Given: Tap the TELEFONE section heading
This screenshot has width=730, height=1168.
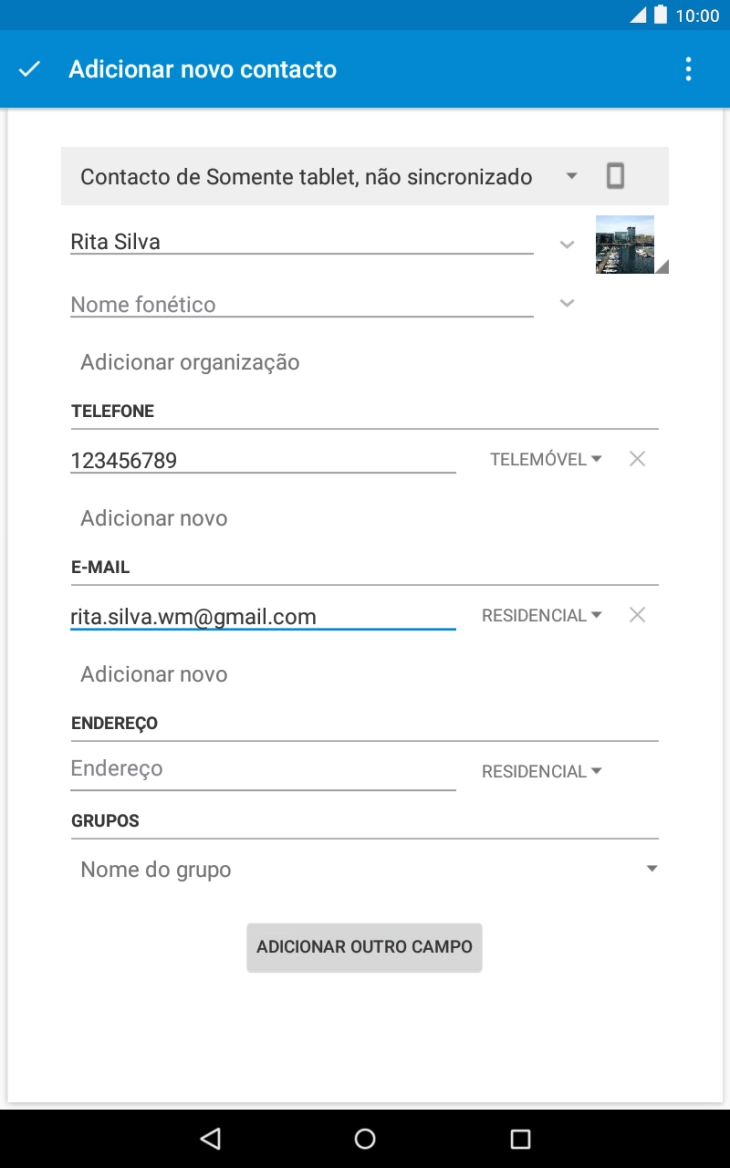Looking at the screenshot, I should click(x=112, y=411).
